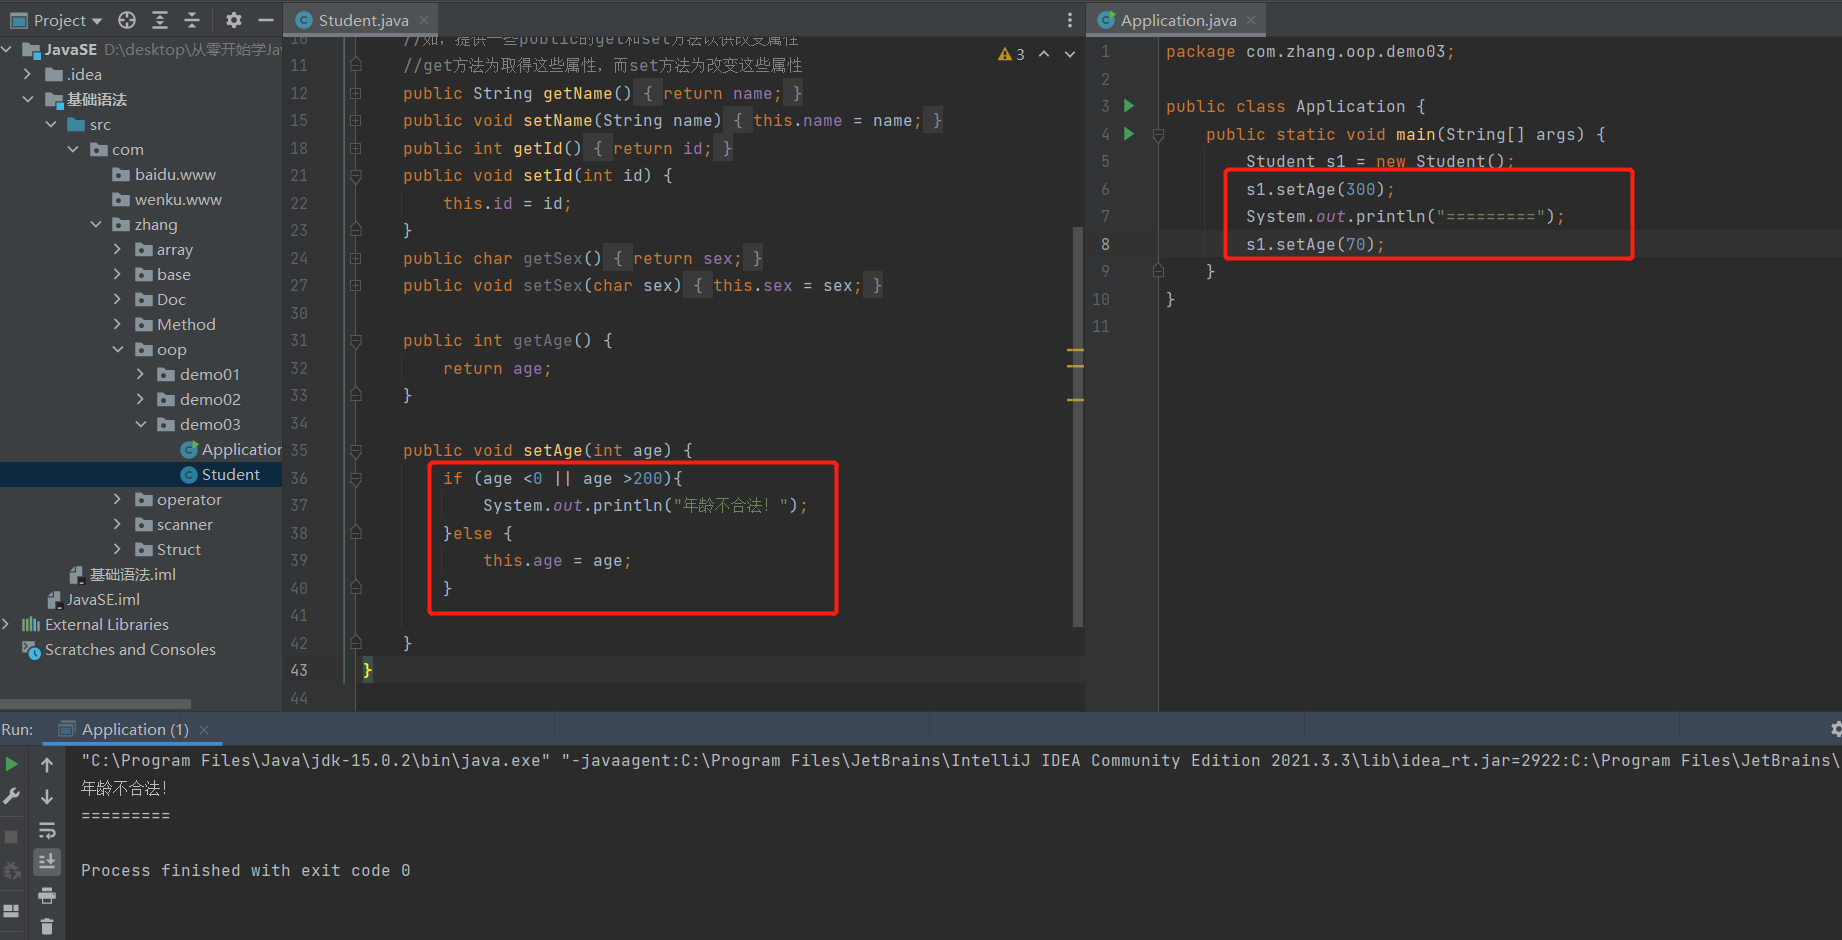Hide the Project tool window

(x=266, y=20)
